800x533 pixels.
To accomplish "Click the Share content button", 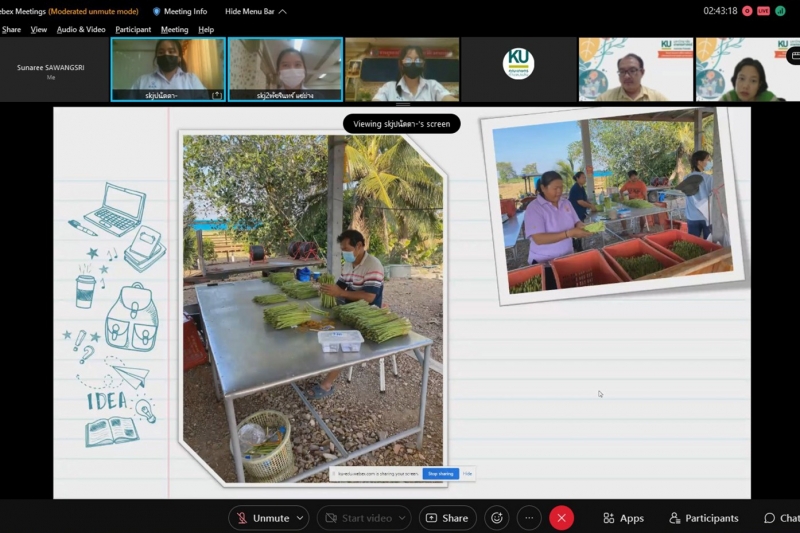I will click(x=447, y=518).
